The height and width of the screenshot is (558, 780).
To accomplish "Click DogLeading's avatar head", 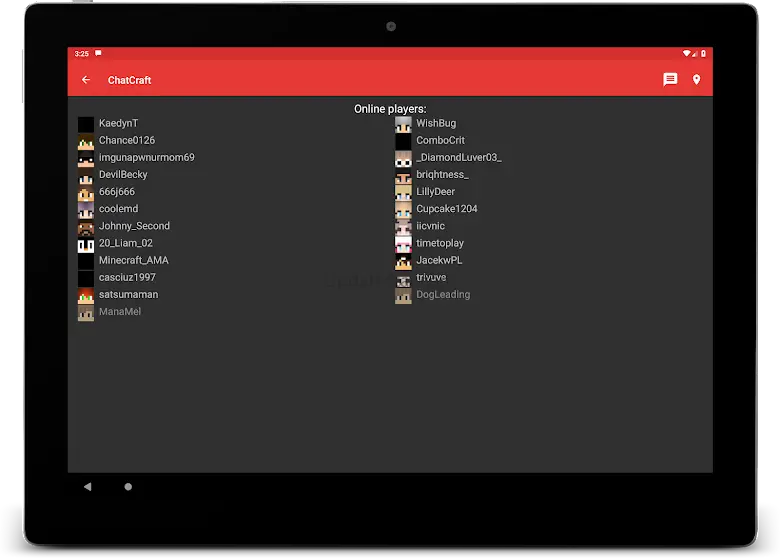I will (403, 296).
